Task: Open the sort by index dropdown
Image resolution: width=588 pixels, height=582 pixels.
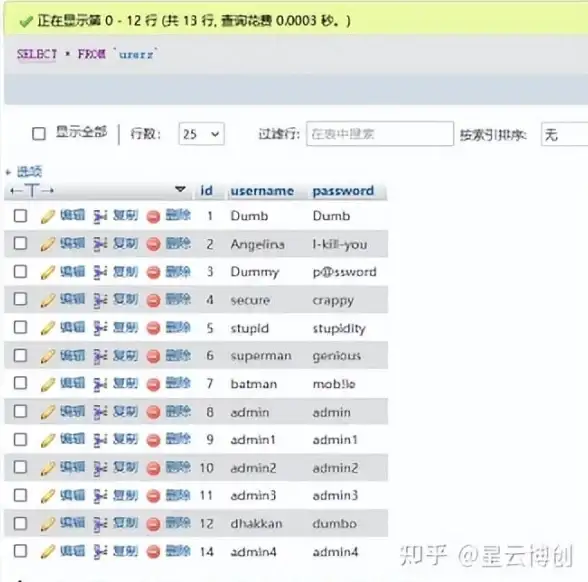Action: [x=564, y=134]
